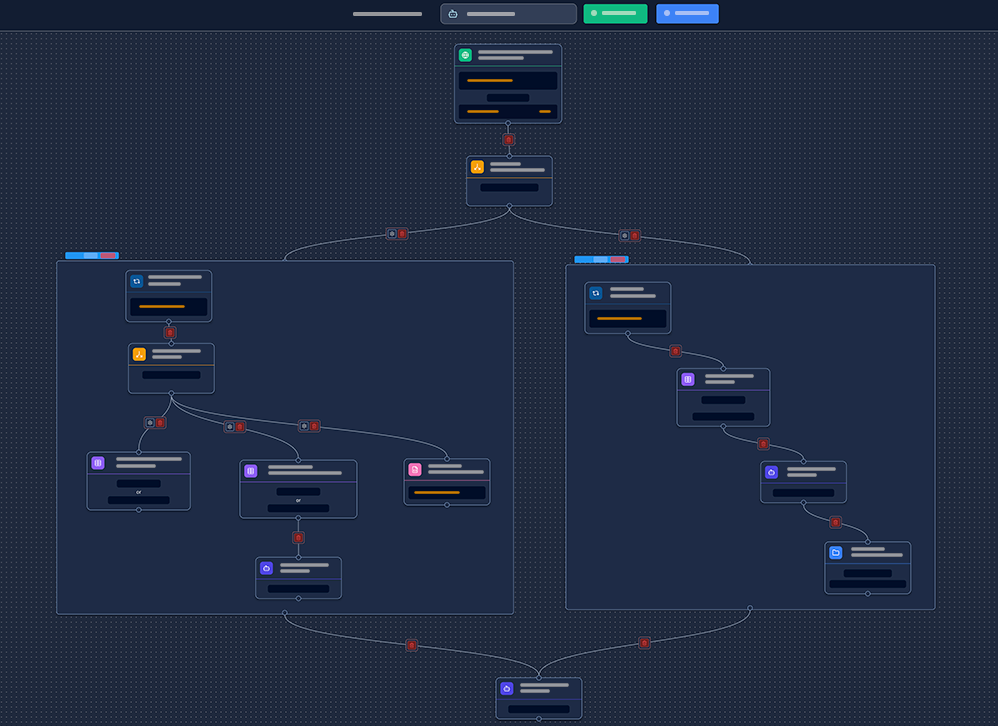This screenshot has width=998, height=726.
Task: Delete the link between middle purple node and indigo node
Action: click(x=299, y=538)
